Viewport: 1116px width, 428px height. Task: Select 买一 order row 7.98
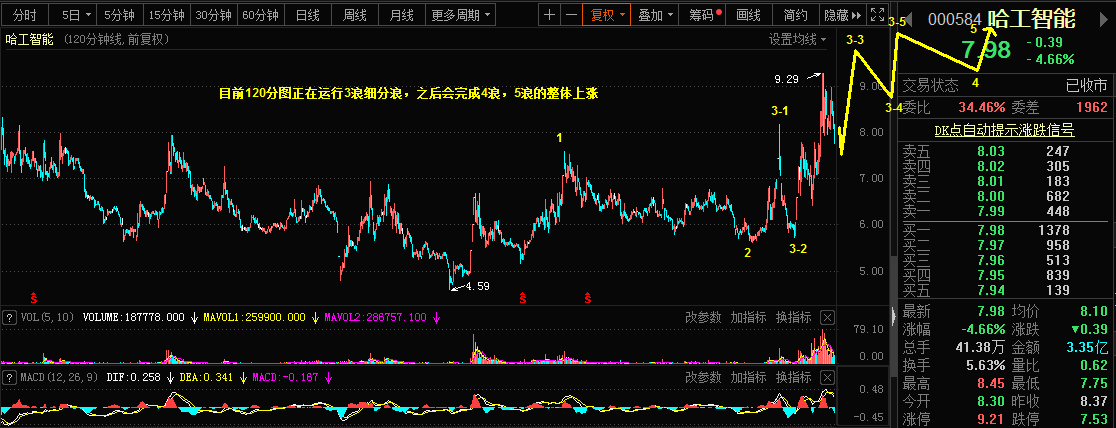point(1004,230)
